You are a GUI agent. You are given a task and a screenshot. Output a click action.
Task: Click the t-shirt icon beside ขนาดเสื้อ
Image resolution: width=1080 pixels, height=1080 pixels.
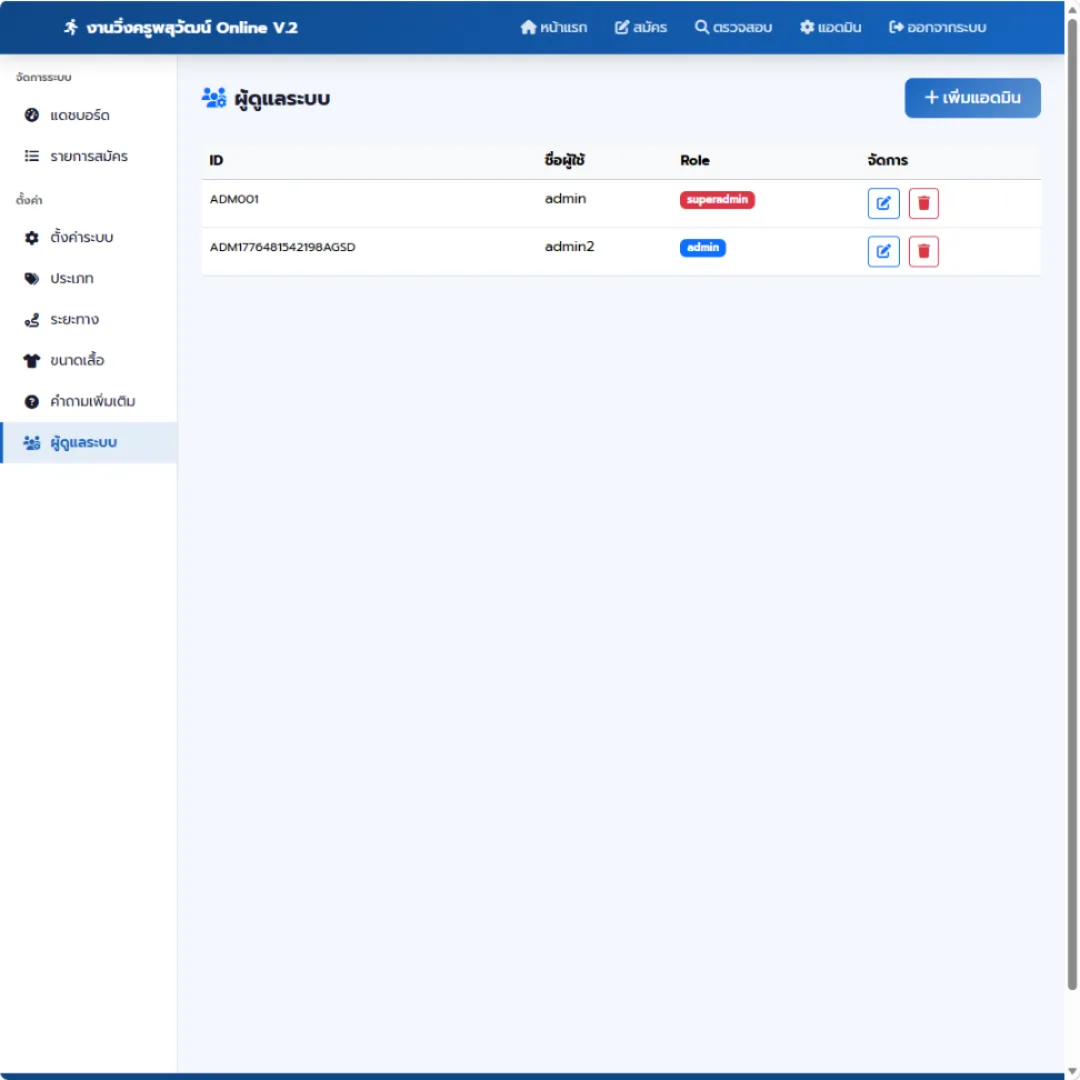pos(32,360)
